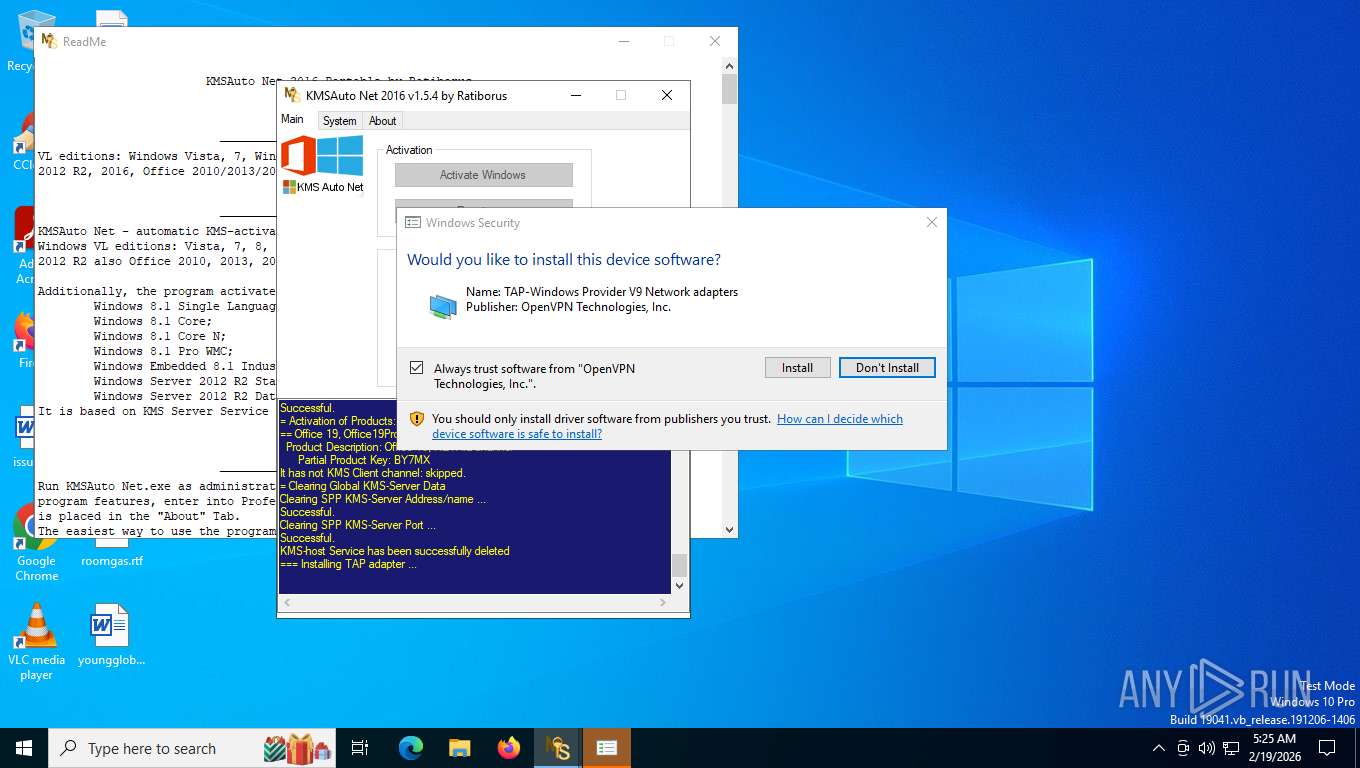Viewport: 1360px width, 768px height.
Task: Open Google Chrome desktop shortcut
Action: click(36, 543)
